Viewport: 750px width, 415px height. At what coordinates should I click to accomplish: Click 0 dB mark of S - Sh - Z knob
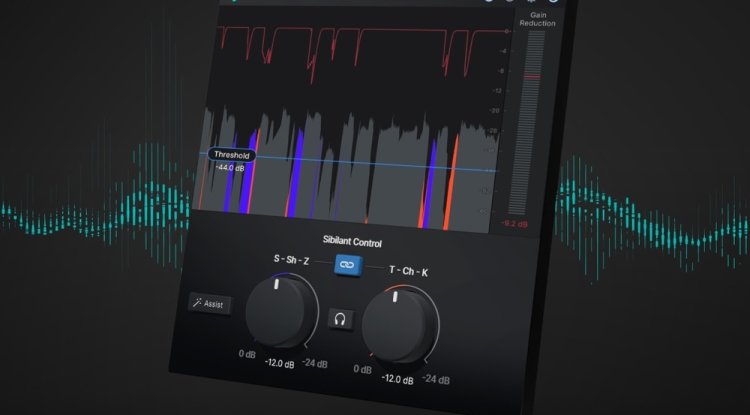click(247, 354)
